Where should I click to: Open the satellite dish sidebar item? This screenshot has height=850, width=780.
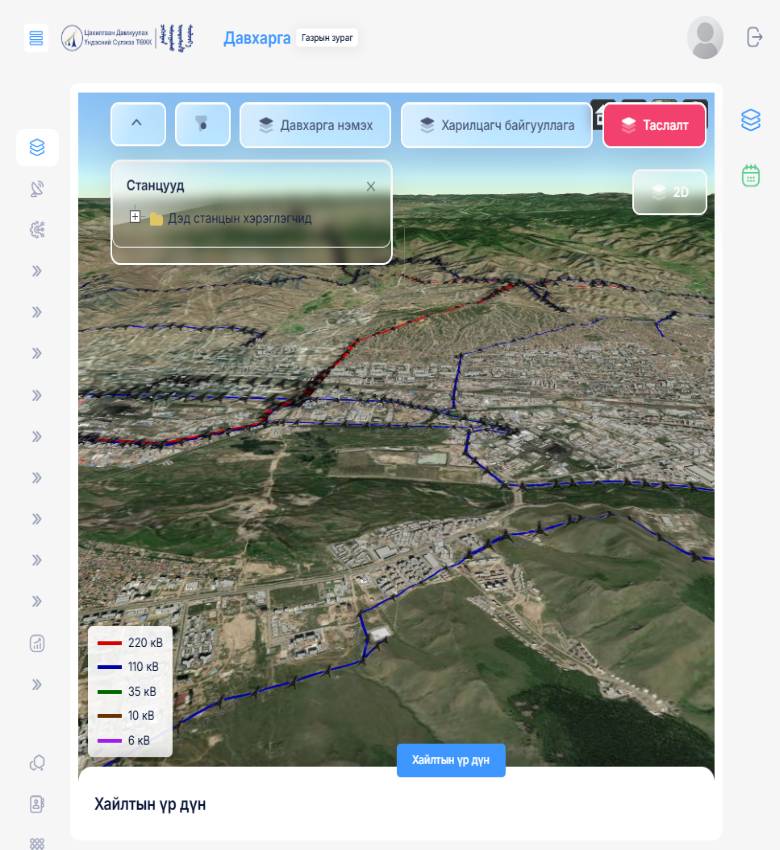37,189
